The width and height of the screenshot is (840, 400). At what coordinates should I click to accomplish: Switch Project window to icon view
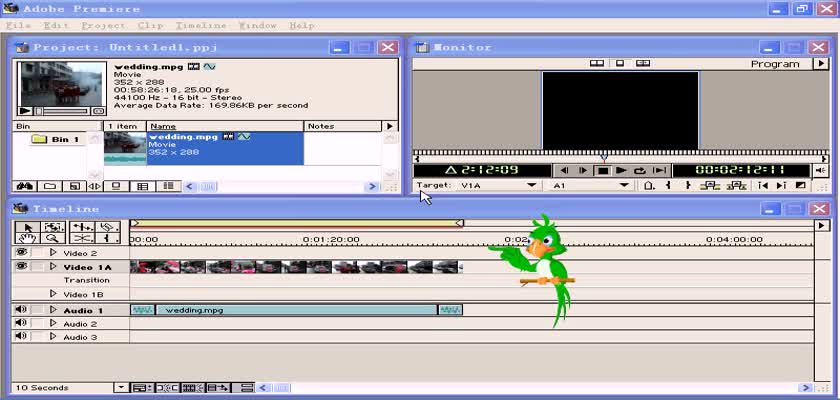[116, 186]
